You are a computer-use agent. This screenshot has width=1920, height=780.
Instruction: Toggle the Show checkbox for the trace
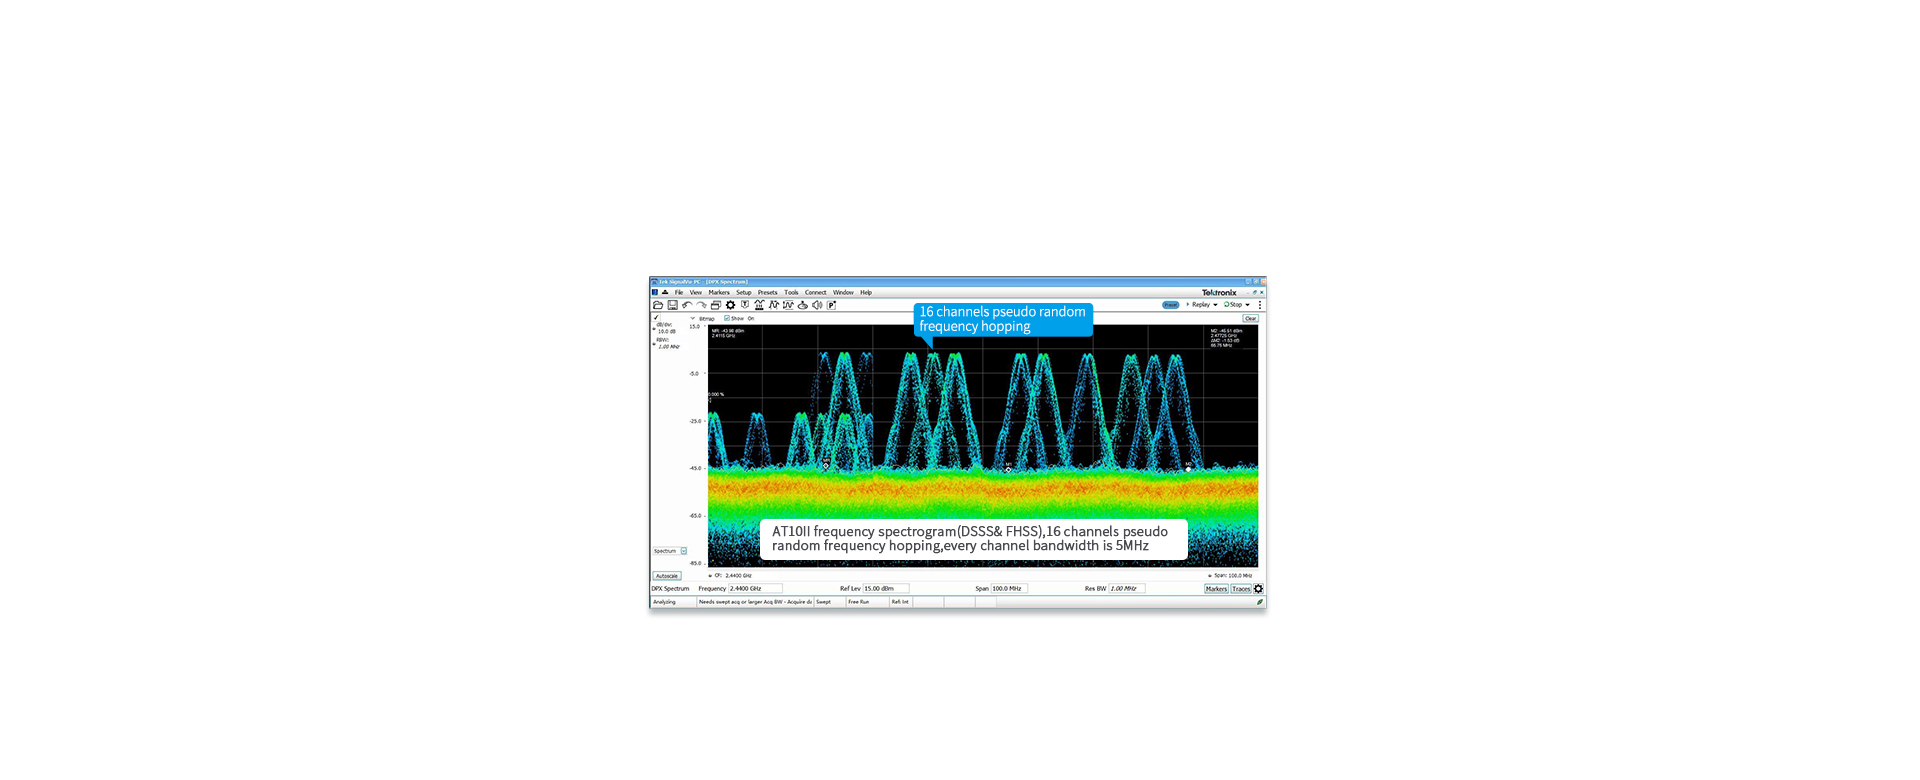[727, 318]
